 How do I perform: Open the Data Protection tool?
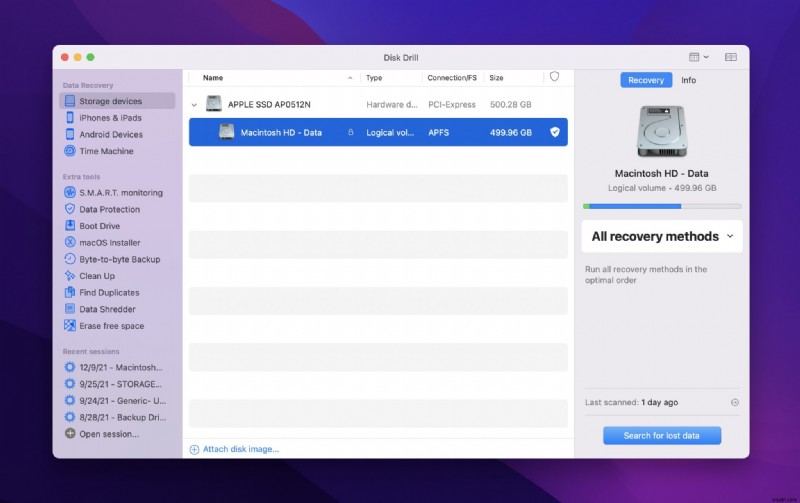109,209
